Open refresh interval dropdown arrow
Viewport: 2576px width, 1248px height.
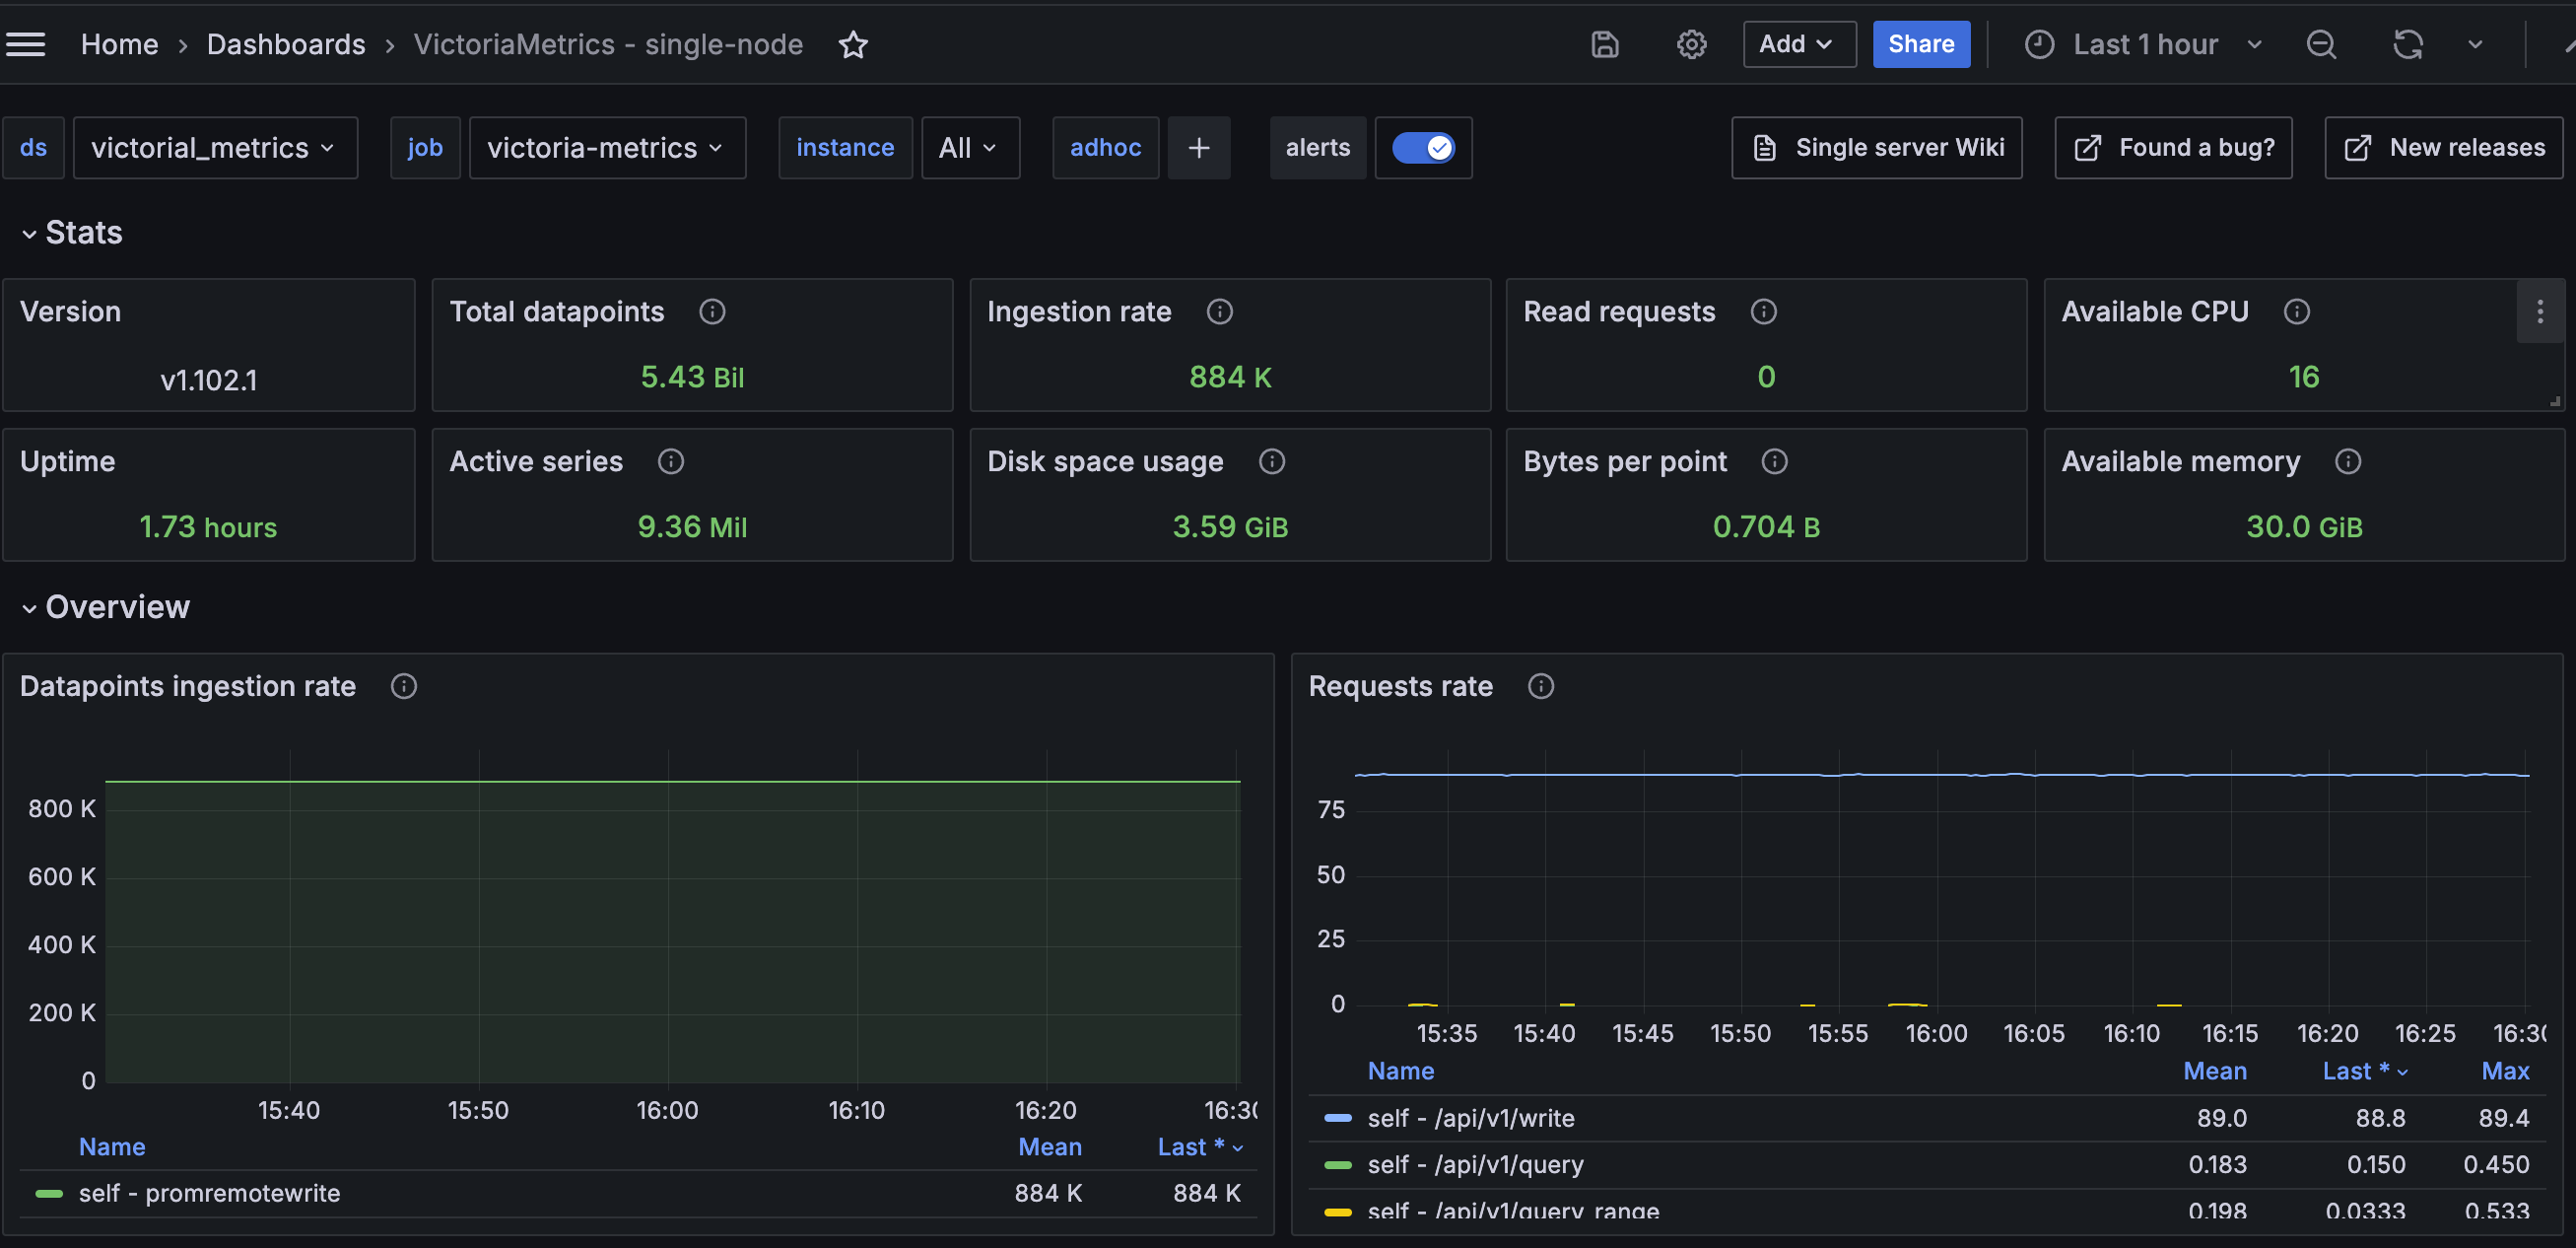coord(2475,44)
